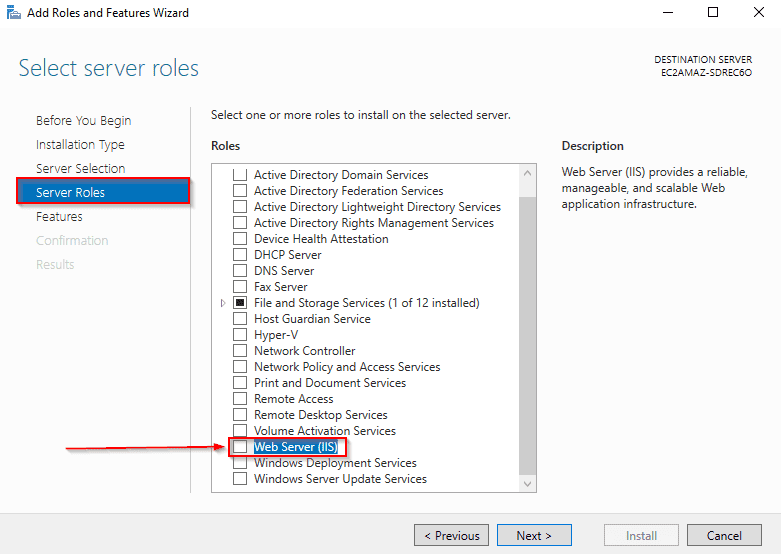Enable Print and Document Services role
781x554 pixels.
coord(240,383)
